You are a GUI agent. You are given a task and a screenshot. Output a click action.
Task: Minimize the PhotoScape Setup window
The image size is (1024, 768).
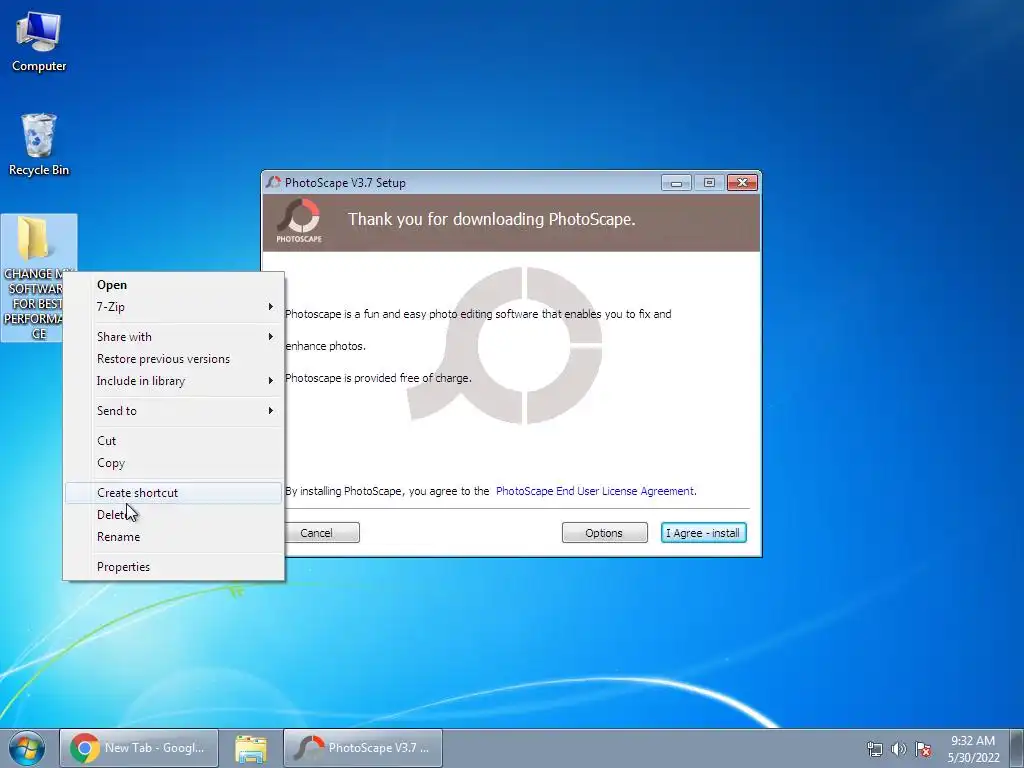(676, 183)
